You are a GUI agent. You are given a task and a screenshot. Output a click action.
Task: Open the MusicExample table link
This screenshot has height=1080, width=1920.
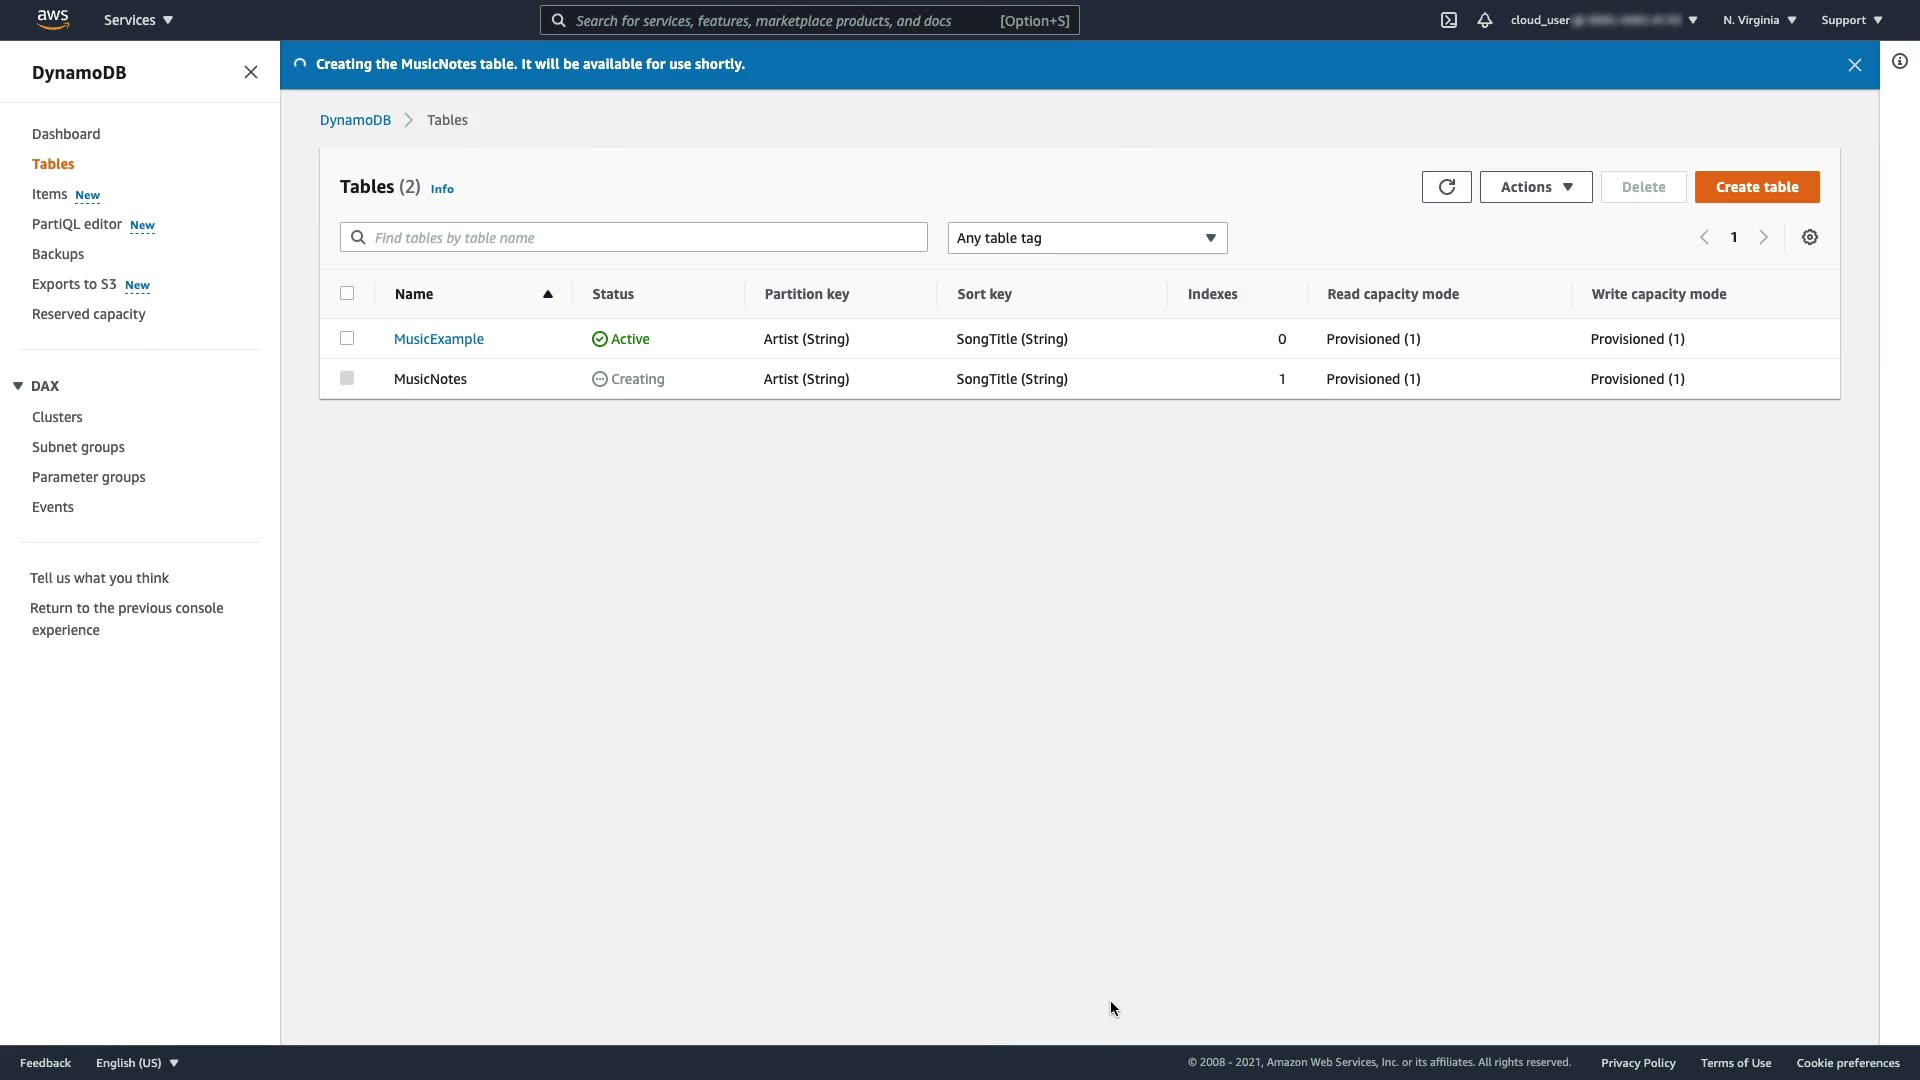438,339
